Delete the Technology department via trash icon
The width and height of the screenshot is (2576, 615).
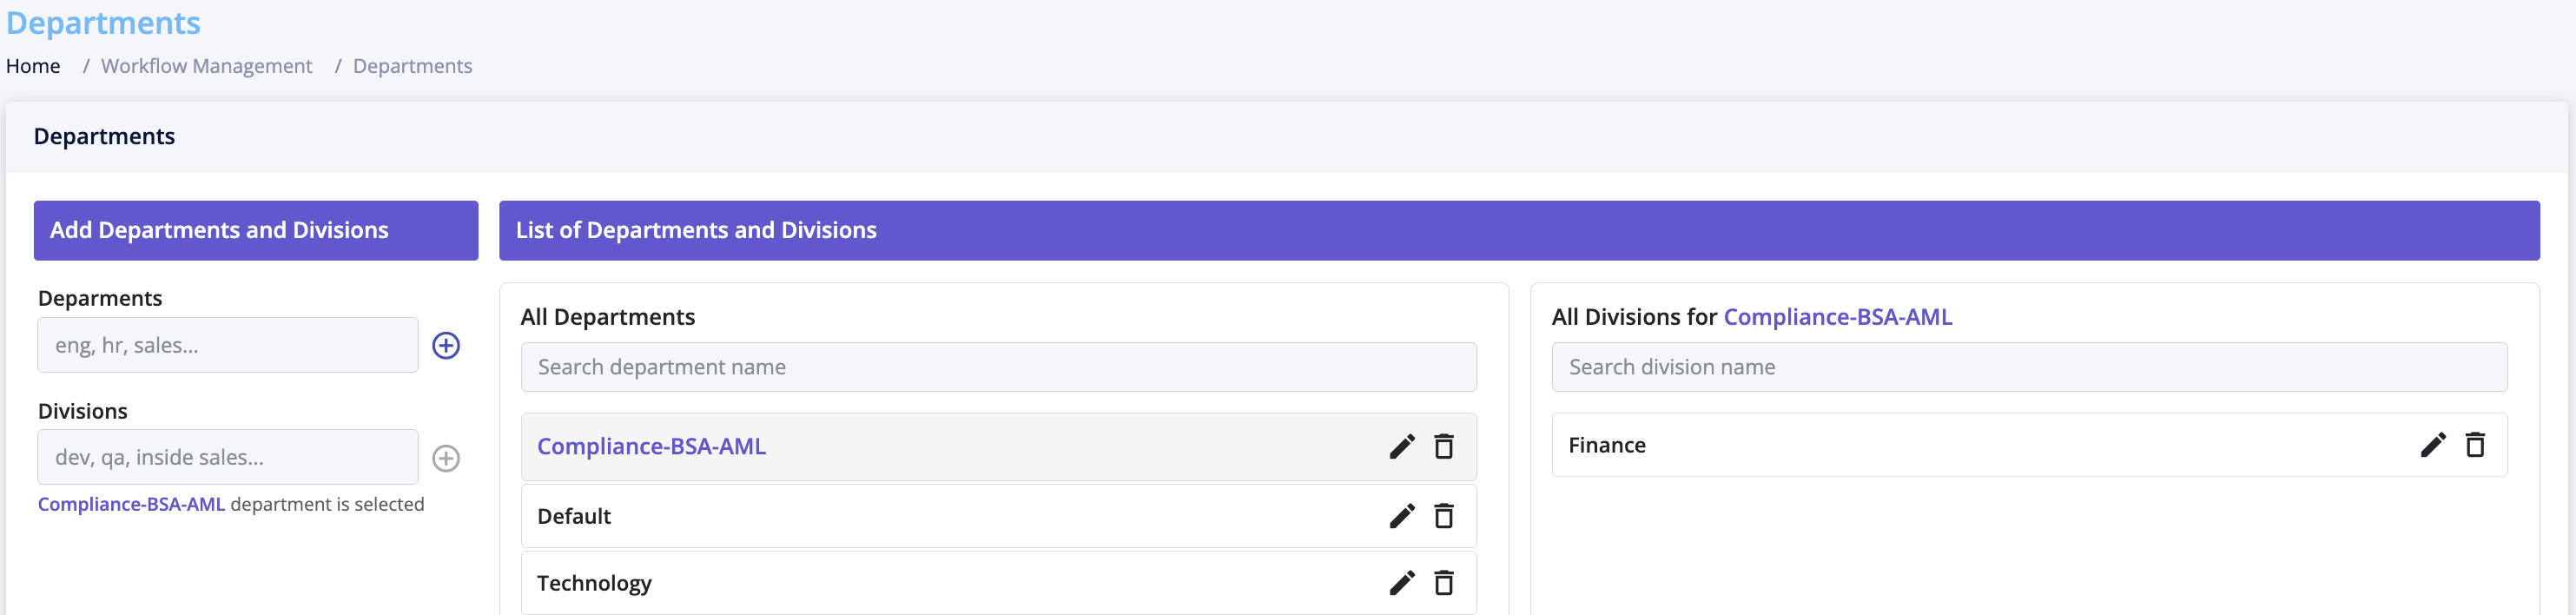[x=1444, y=584]
